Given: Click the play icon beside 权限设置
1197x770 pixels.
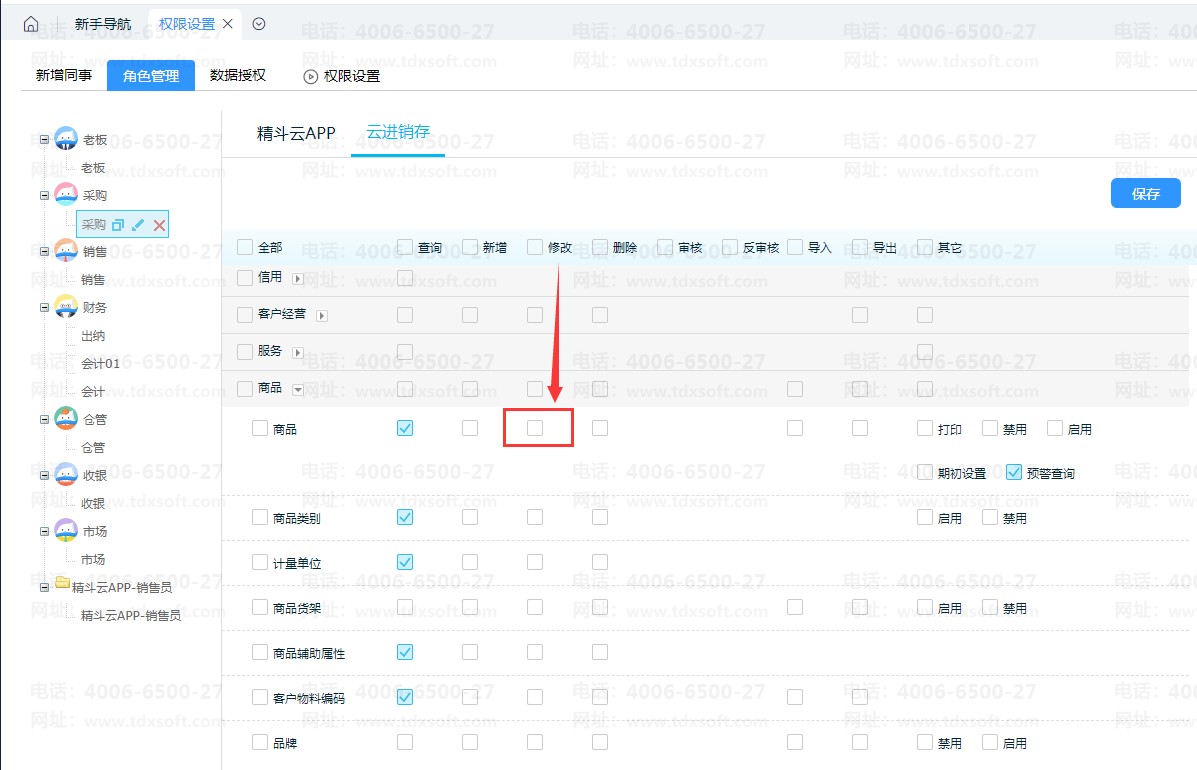Looking at the screenshot, I should click(310, 76).
